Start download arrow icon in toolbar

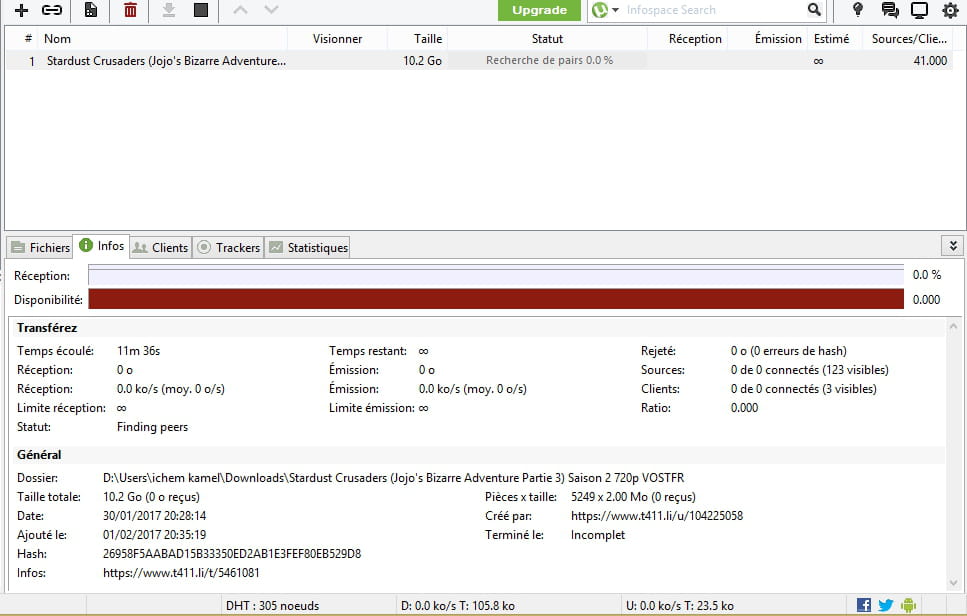tap(169, 10)
